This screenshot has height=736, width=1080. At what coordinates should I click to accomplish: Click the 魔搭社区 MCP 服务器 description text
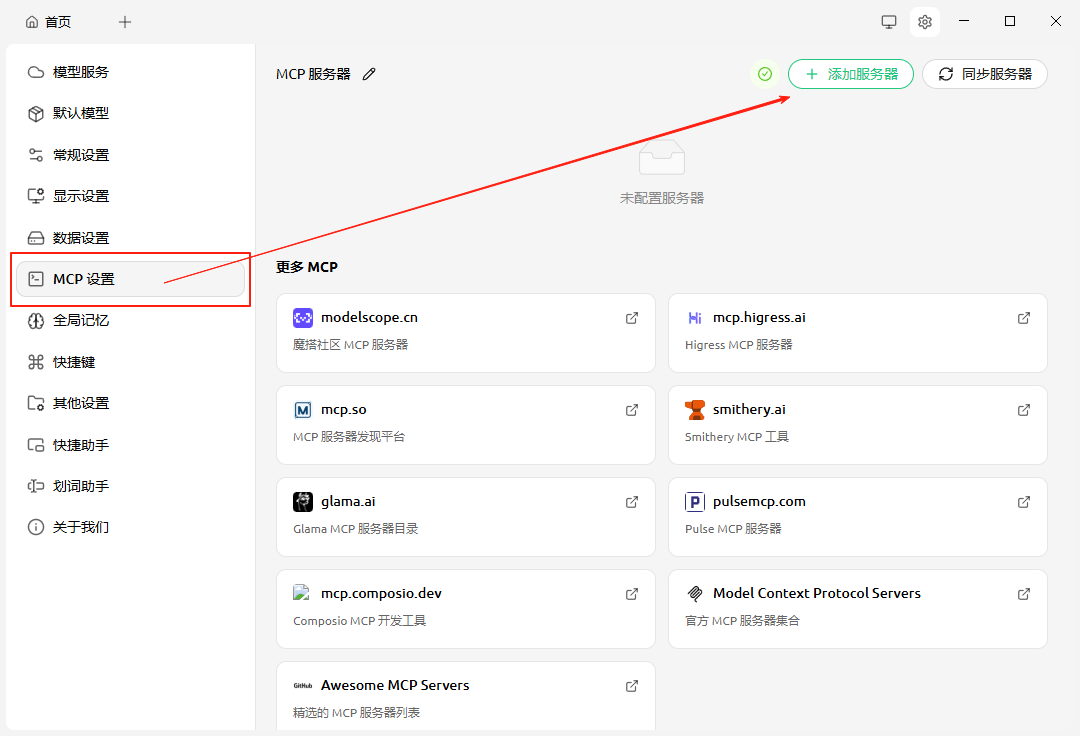(x=351, y=344)
